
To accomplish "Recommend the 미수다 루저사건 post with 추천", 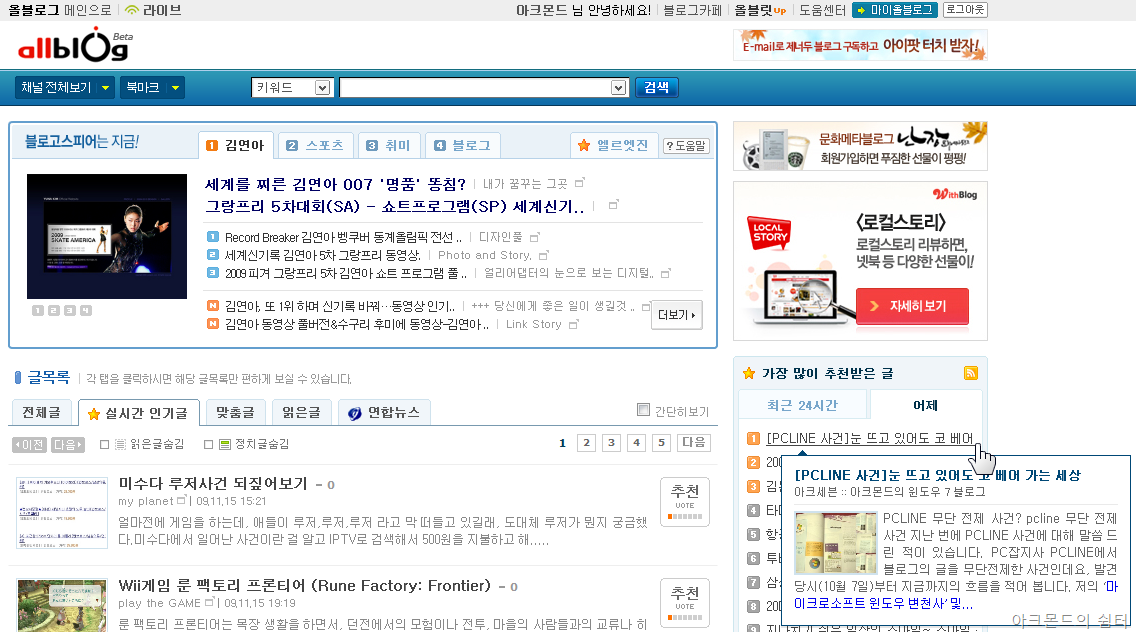I will 685,502.
